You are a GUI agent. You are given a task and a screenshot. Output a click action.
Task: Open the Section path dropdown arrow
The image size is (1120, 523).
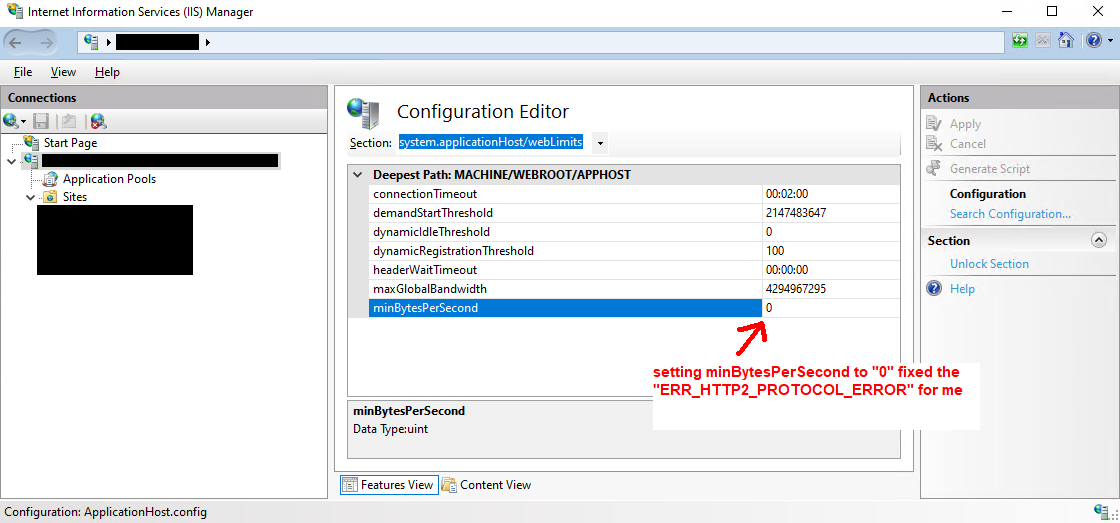pyautogui.click(x=600, y=143)
